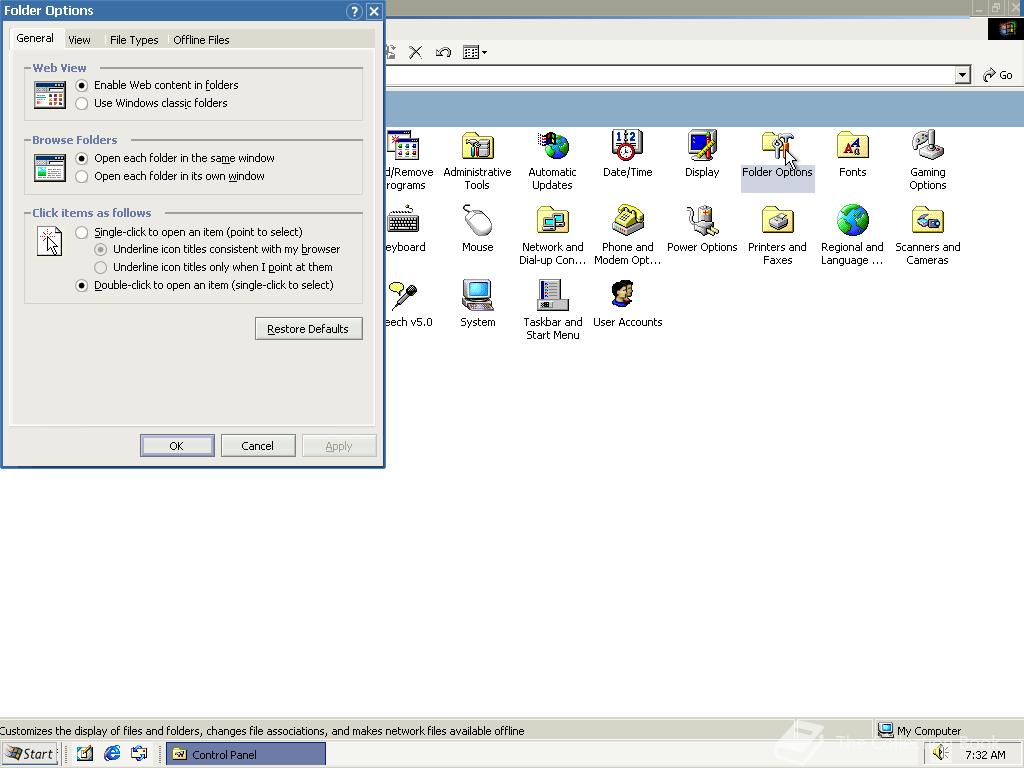Viewport: 1024px width, 768px height.
Task: Click the Undo toolbar icon
Action: 443,52
